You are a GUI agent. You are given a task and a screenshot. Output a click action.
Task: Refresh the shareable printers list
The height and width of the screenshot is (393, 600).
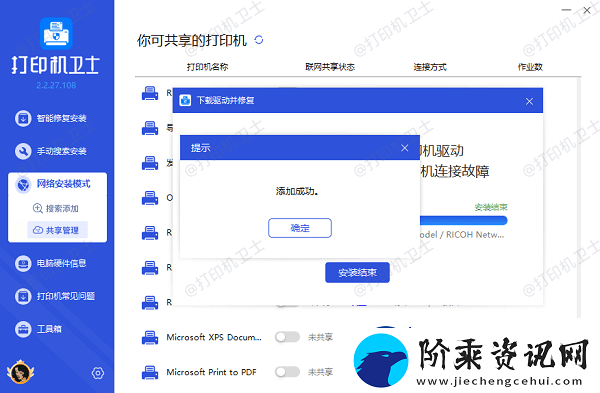(259, 40)
